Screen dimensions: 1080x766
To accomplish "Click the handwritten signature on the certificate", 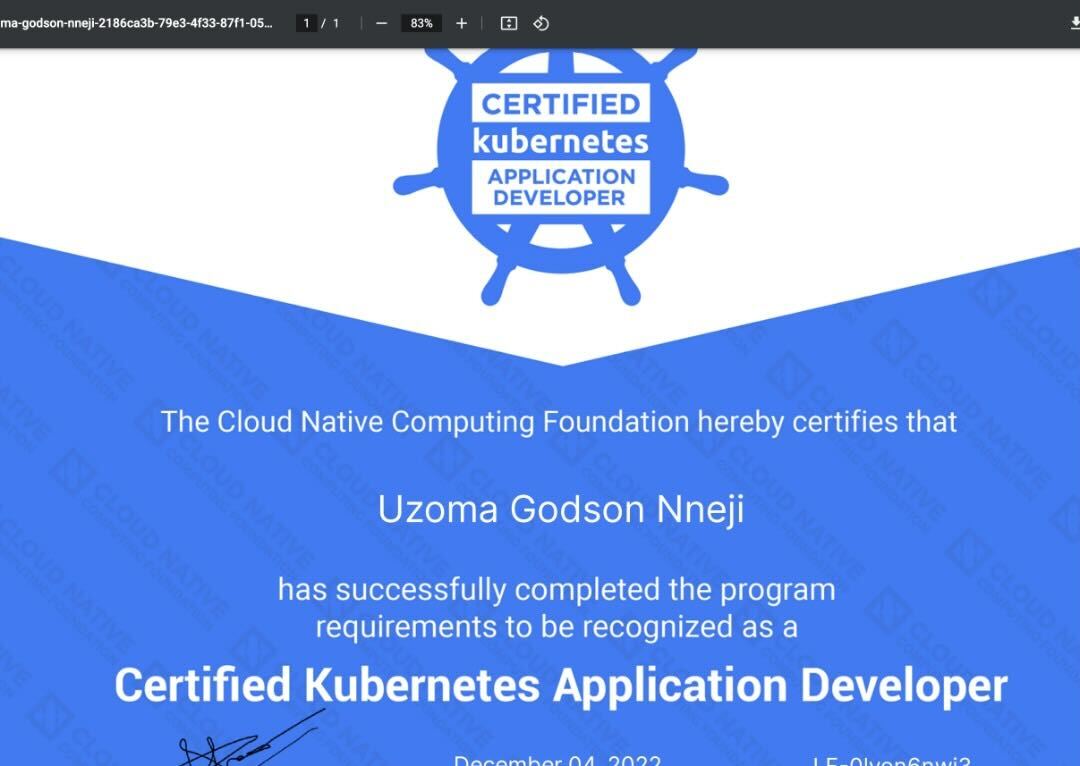I will (x=251, y=738).
